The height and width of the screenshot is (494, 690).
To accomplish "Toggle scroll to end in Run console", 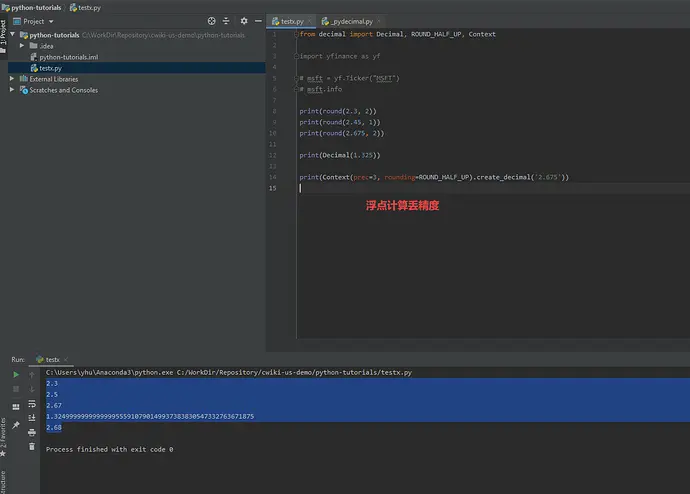I will (x=32, y=418).
